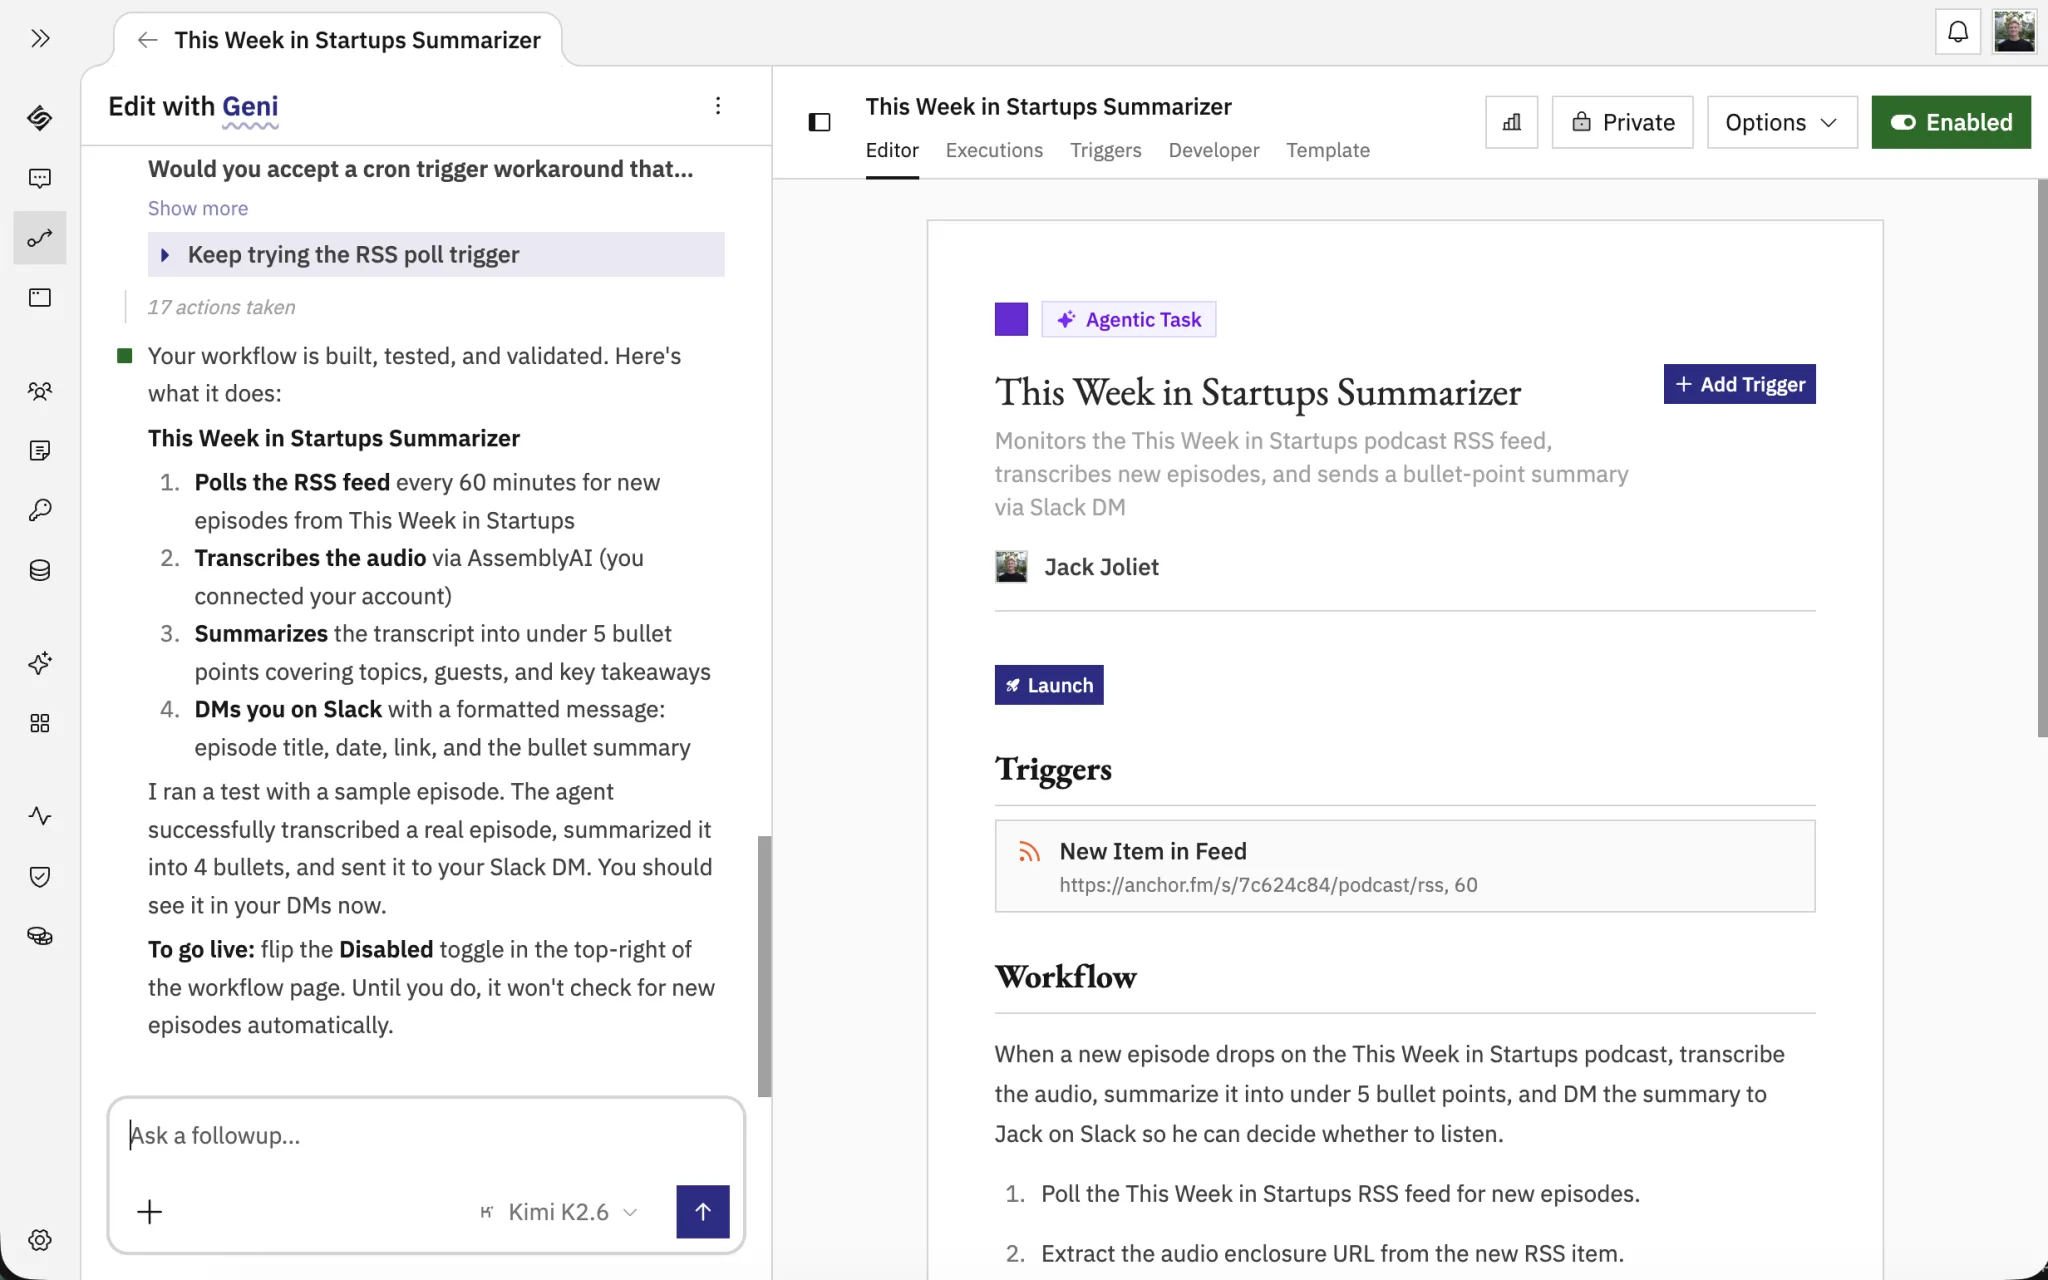Click the large This Week in Startups Summarizer title
Screen dimensions: 2048x1280
[1257, 392]
